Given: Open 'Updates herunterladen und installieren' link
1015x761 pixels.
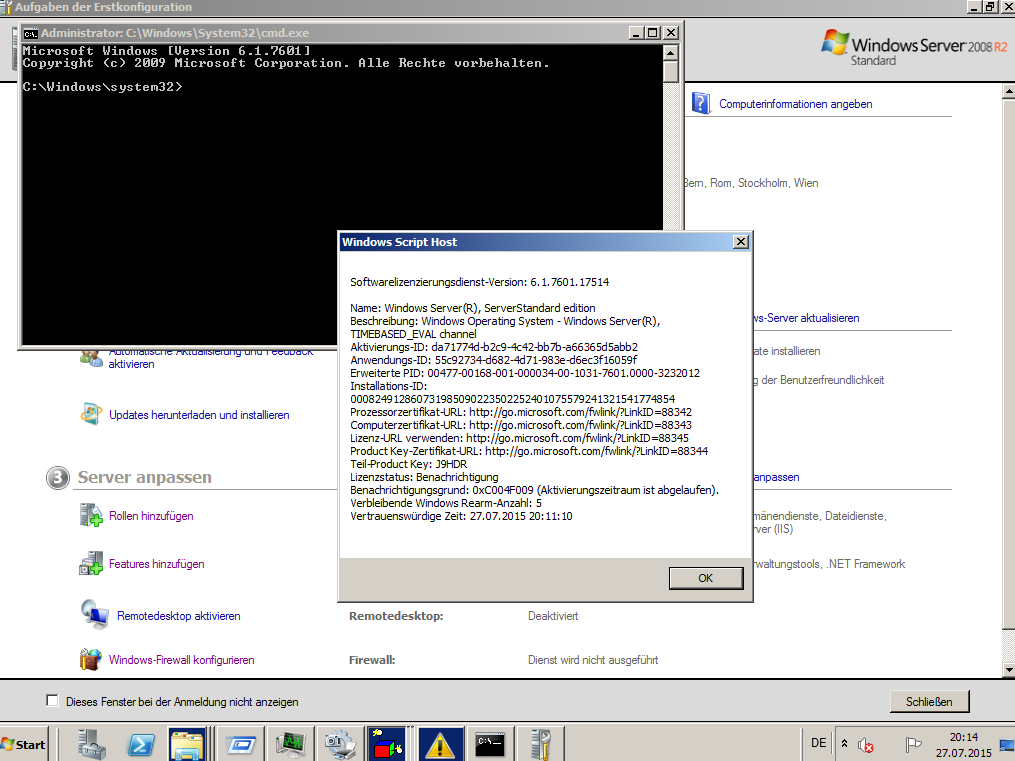Looking at the screenshot, I should click(199, 415).
